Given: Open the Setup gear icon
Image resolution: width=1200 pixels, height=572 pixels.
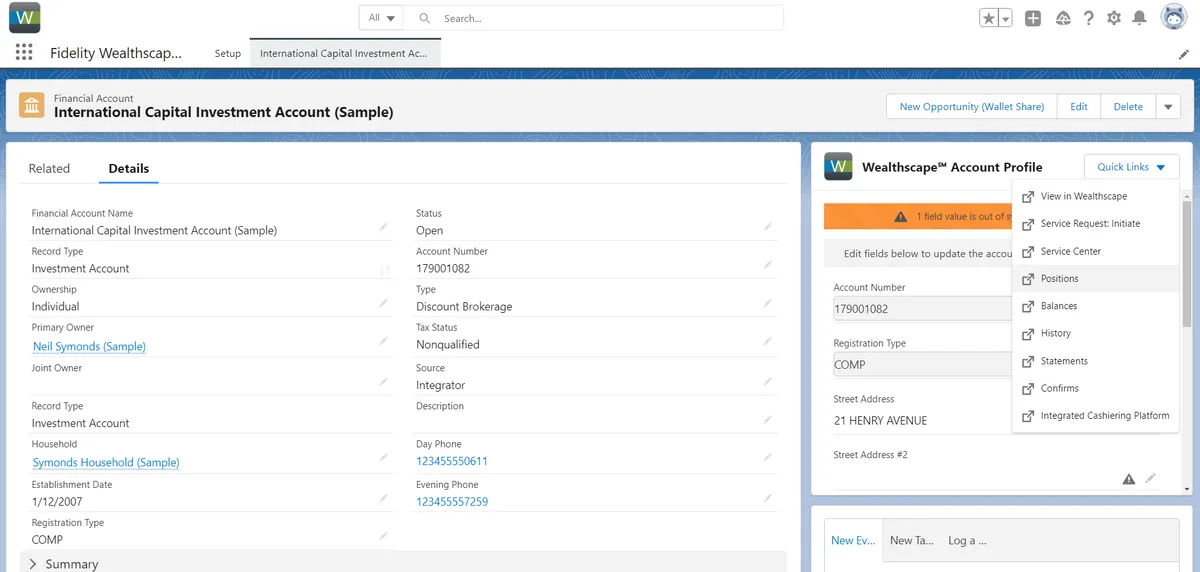Looking at the screenshot, I should [x=1113, y=18].
